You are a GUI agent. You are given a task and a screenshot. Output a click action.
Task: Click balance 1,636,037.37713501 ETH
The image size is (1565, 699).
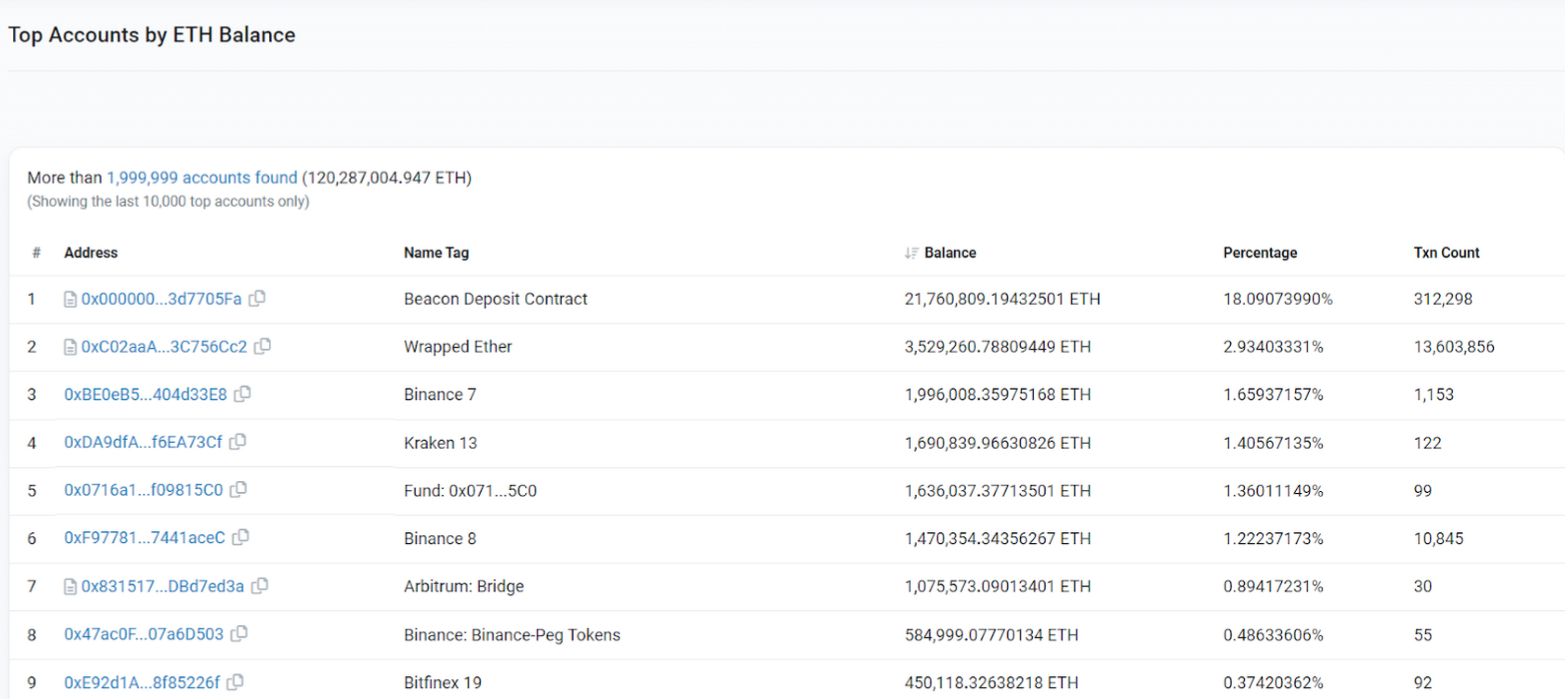click(997, 490)
